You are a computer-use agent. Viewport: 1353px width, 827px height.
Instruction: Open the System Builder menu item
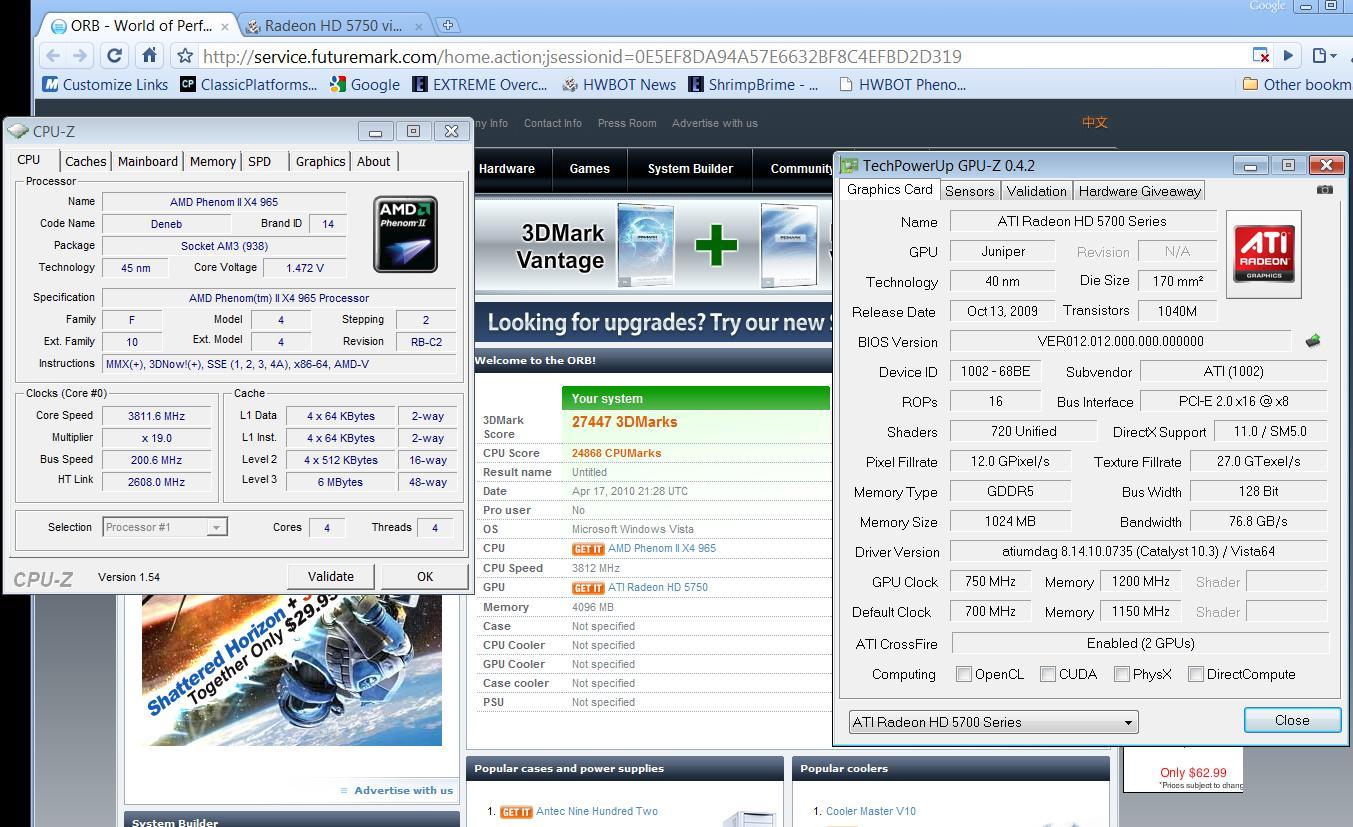point(690,169)
